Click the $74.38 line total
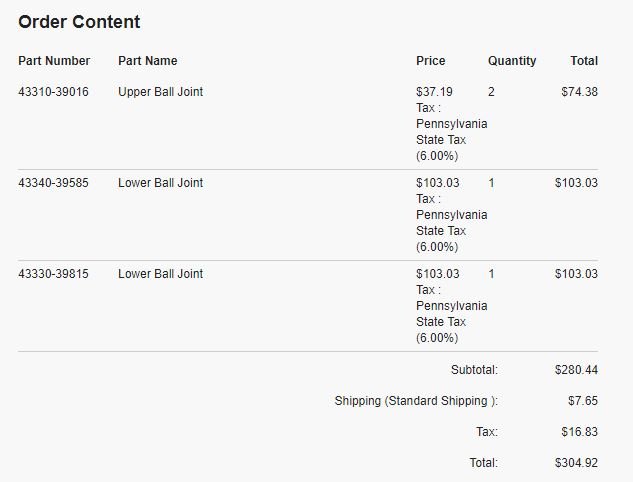The width and height of the screenshot is (633, 482). [x=580, y=92]
